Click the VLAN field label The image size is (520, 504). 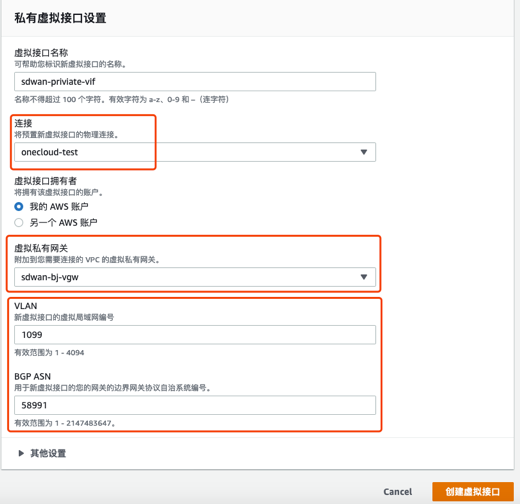26,306
